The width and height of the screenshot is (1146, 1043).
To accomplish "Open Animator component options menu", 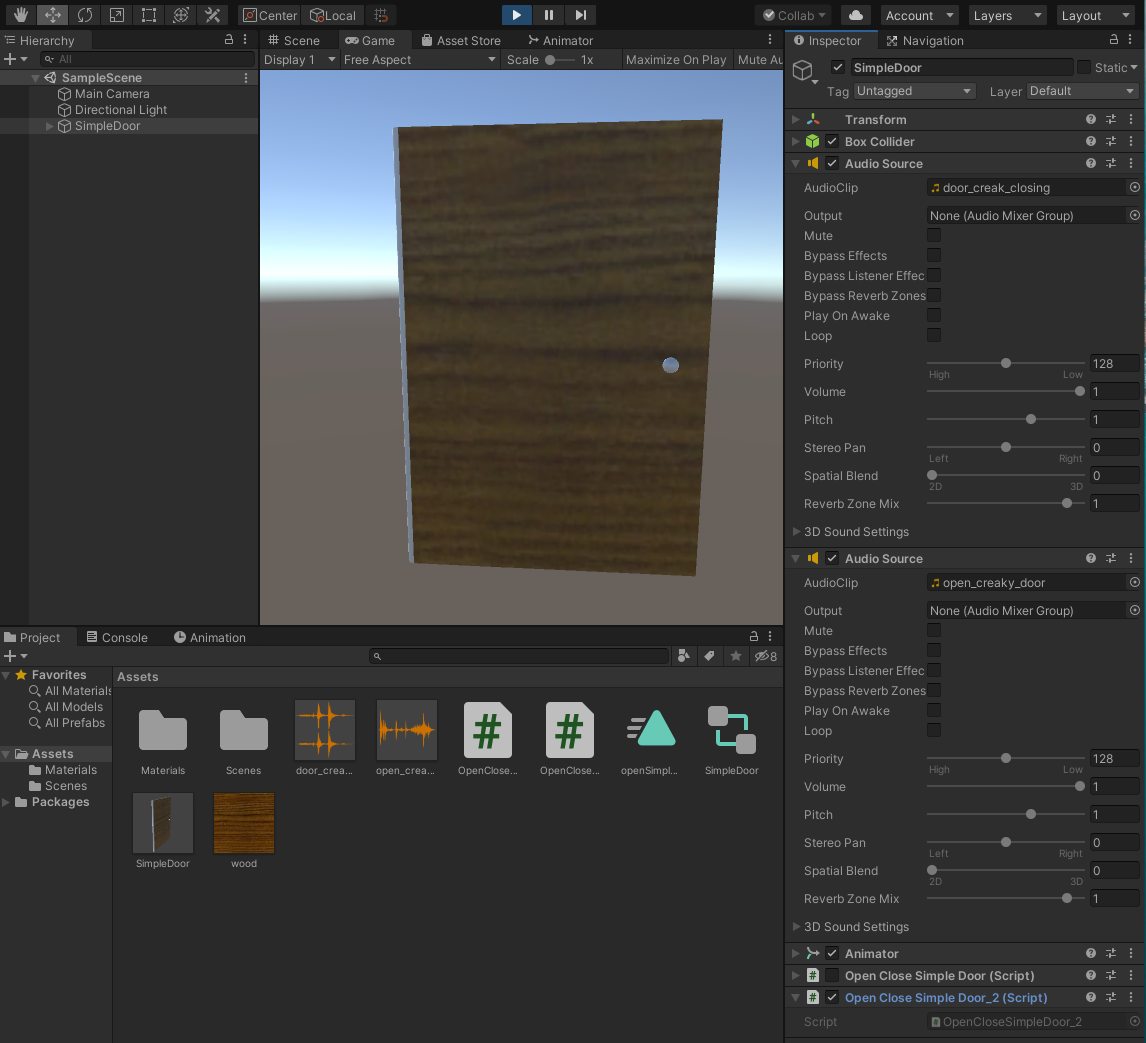I will (x=1131, y=953).
